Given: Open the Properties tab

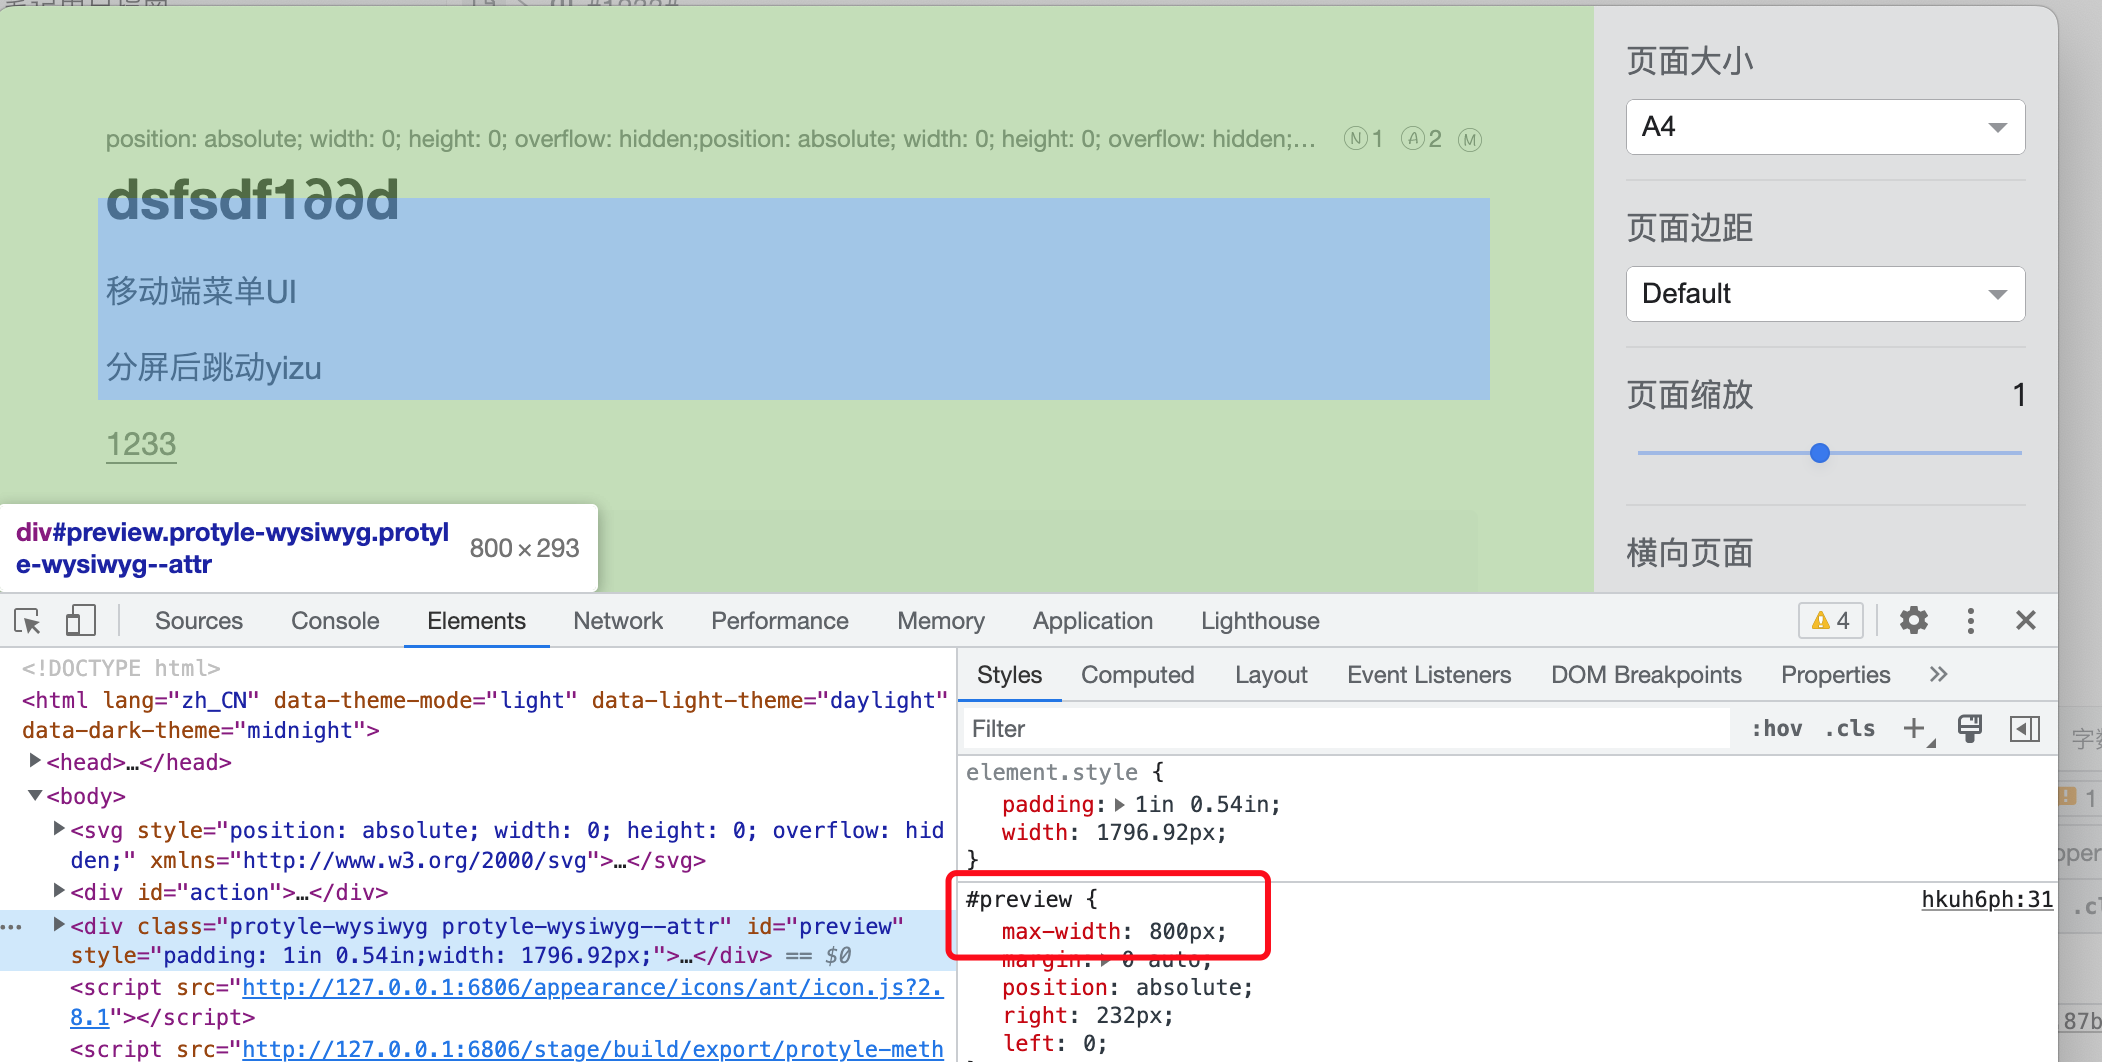Looking at the screenshot, I should coord(1835,675).
